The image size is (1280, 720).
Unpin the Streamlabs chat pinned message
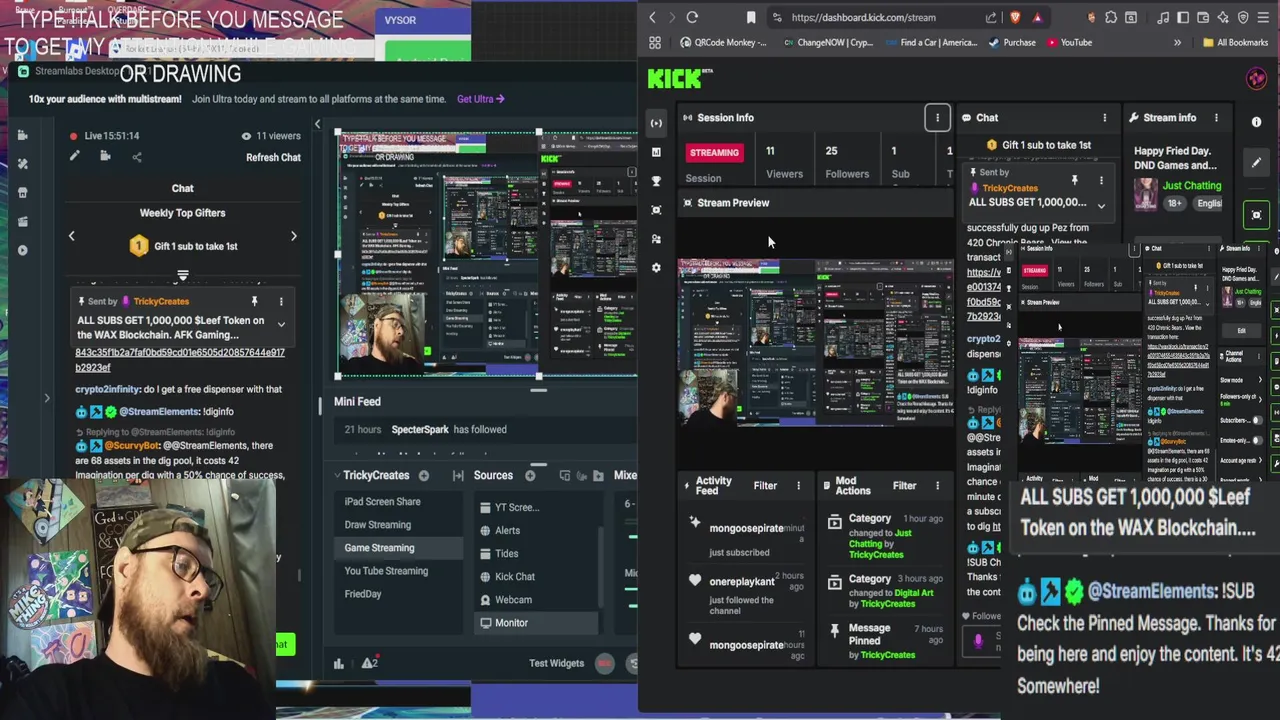254,301
